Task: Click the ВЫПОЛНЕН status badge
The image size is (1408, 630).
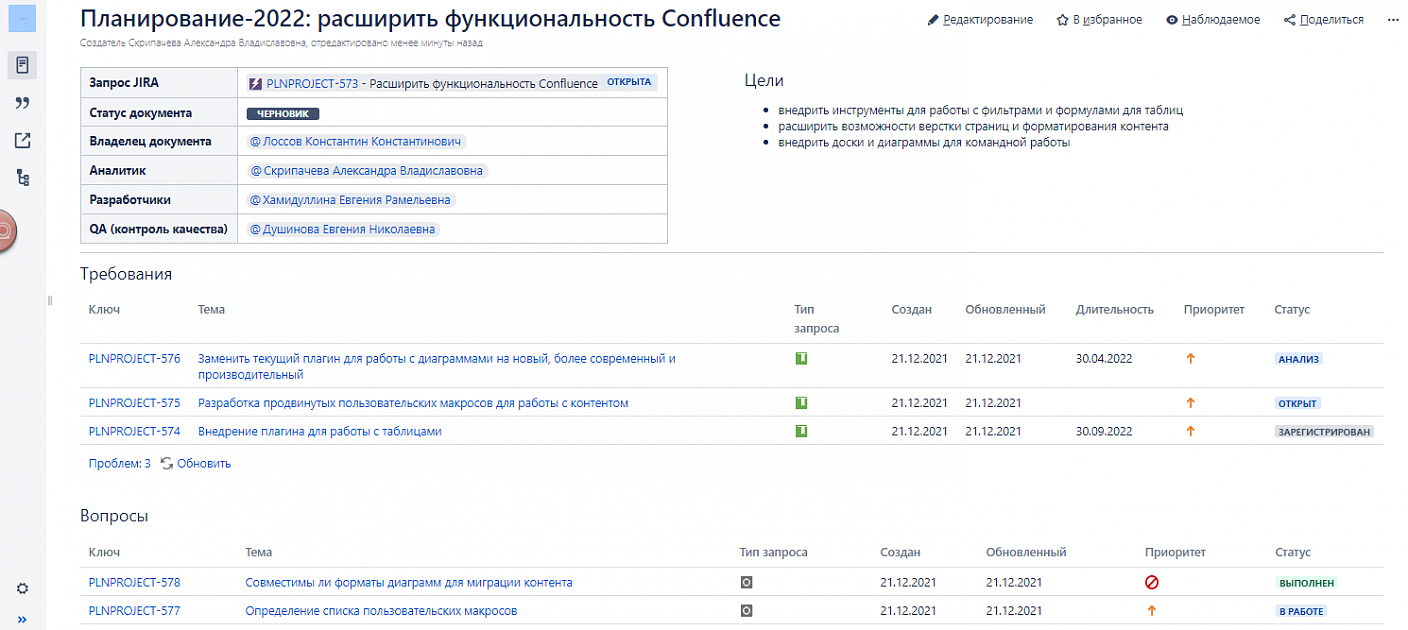Action: (x=1306, y=583)
